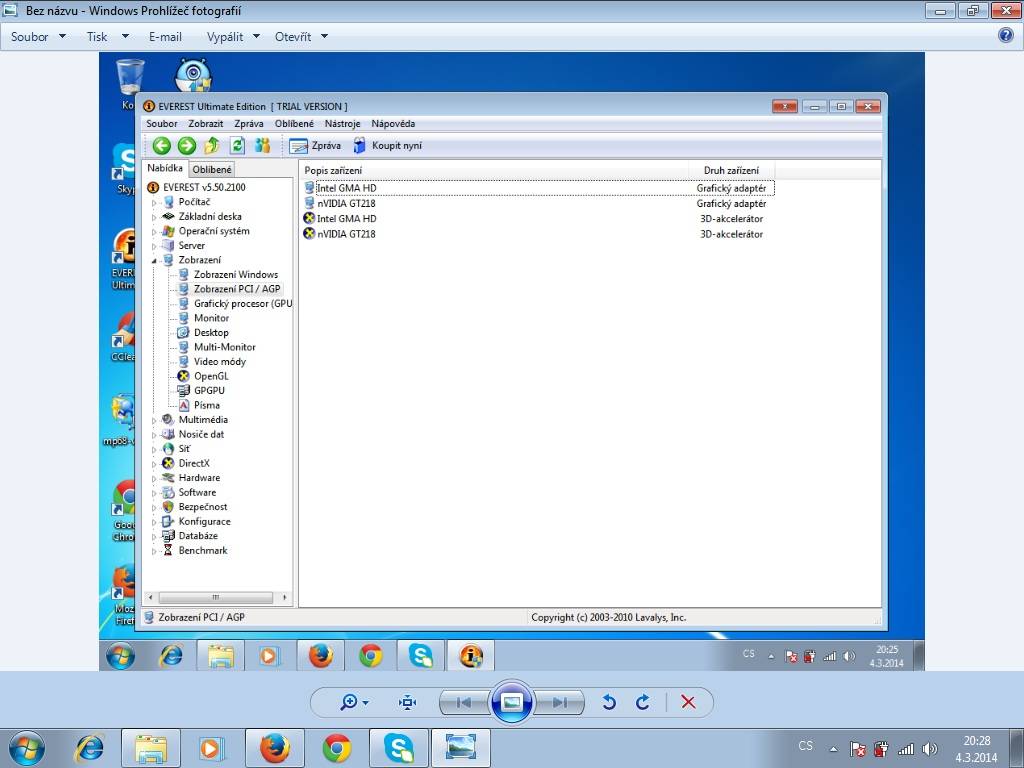Delete the photo with the red X
The width and height of the screenshot is (1024, 768).
coord(688,702)
